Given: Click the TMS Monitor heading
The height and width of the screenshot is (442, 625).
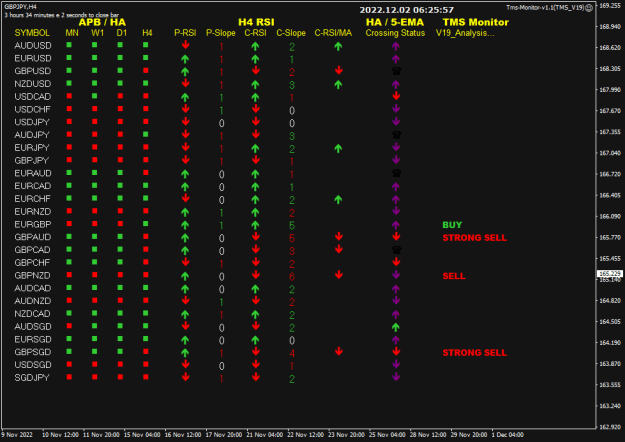Looking at the screenshot, I should pyautogui.click(x=476, y=22).
